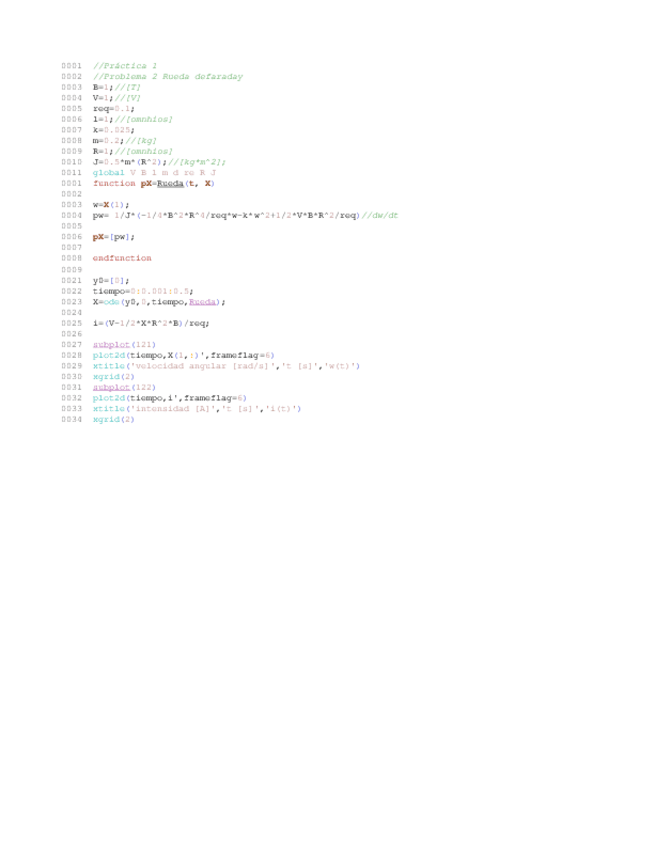Click the '//dw/dt' comment
Image resolution: width=655 pixels, height=848 pixels.
click(x=380, y=216)
